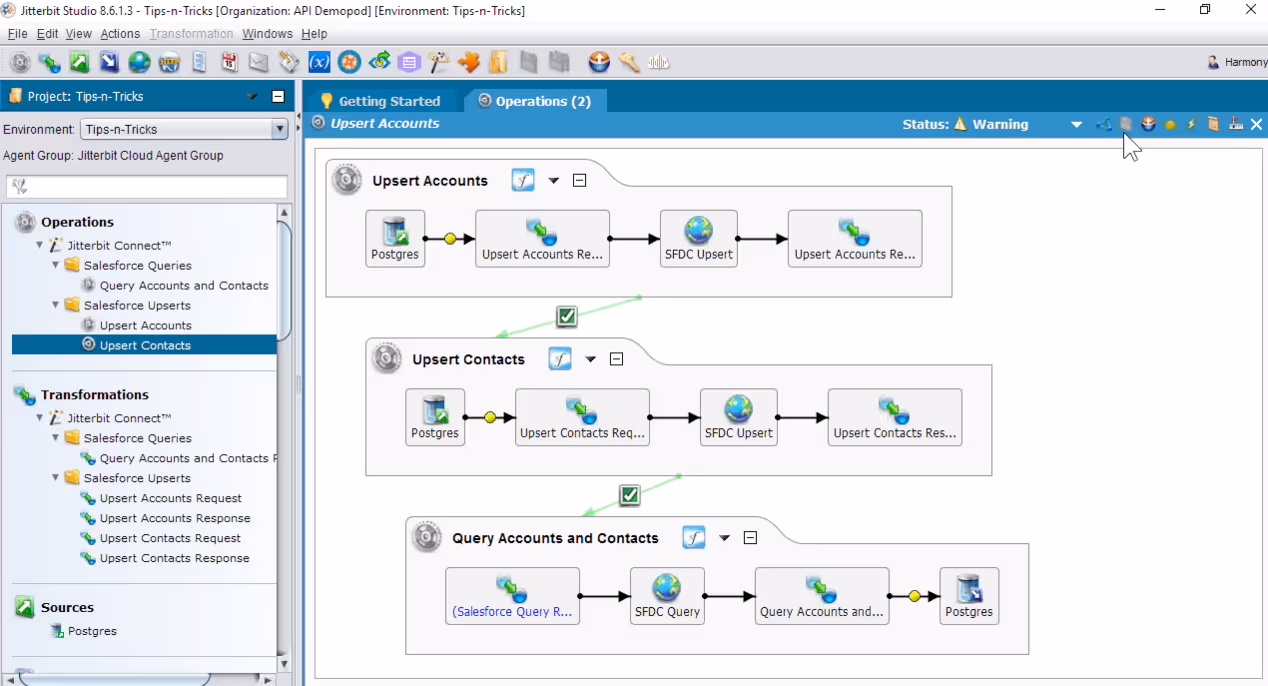1268x686 pixels.
Task: Click the blue graph icon beside the Status dropdown
Action: tap(1104, 124)
